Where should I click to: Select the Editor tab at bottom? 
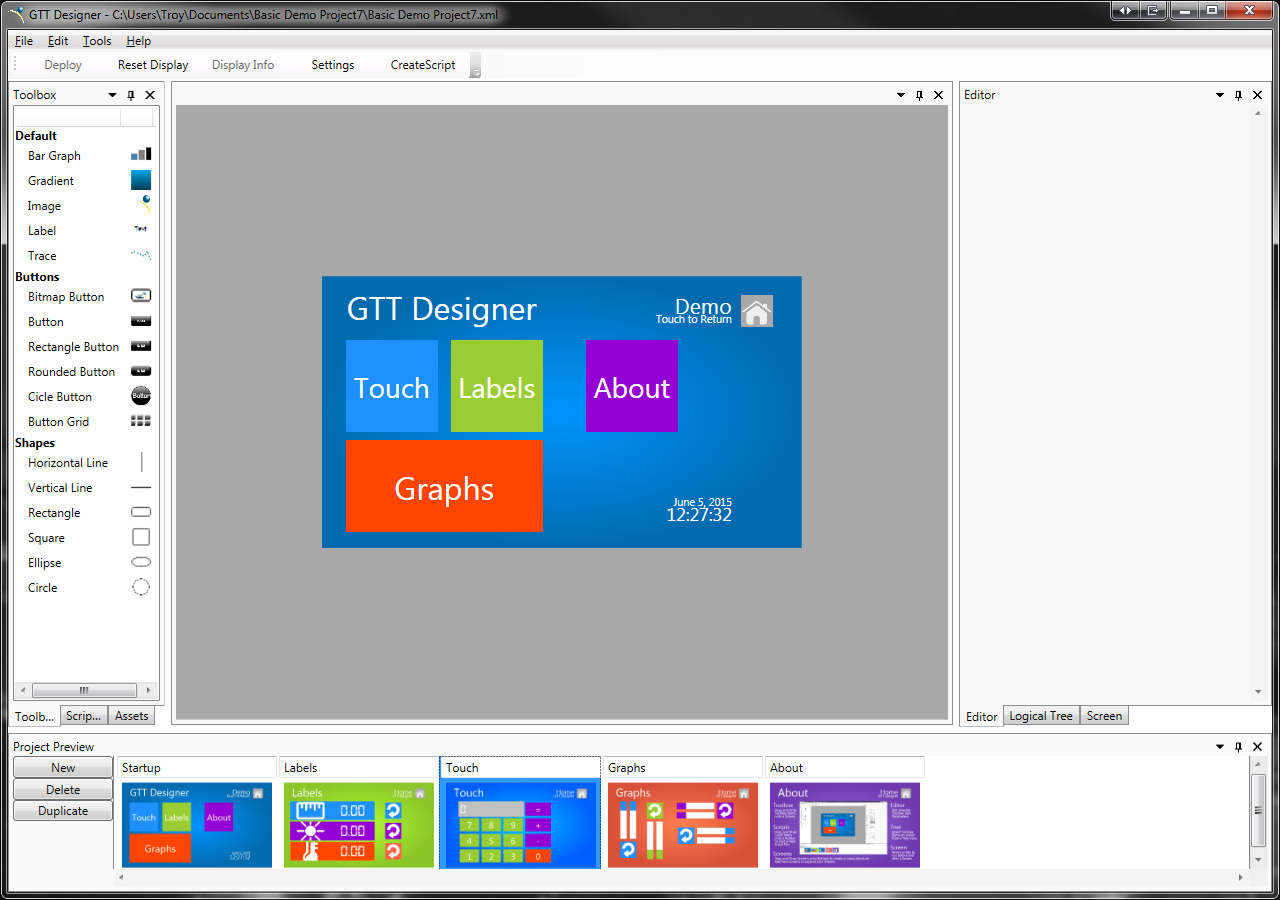[x=981, y=716]
